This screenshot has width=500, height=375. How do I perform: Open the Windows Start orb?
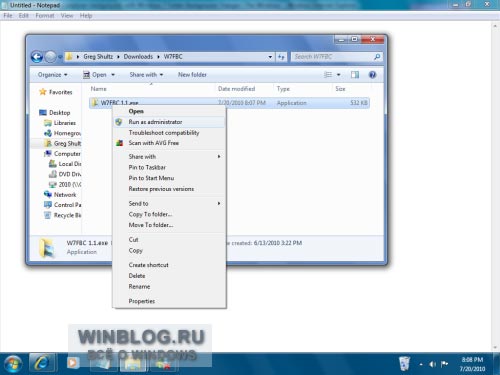click(x=13, y=364)
